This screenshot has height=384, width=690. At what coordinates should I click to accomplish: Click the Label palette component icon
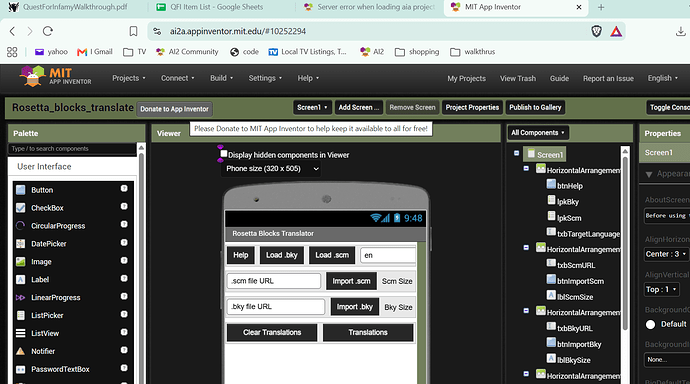tap(21, 280)
